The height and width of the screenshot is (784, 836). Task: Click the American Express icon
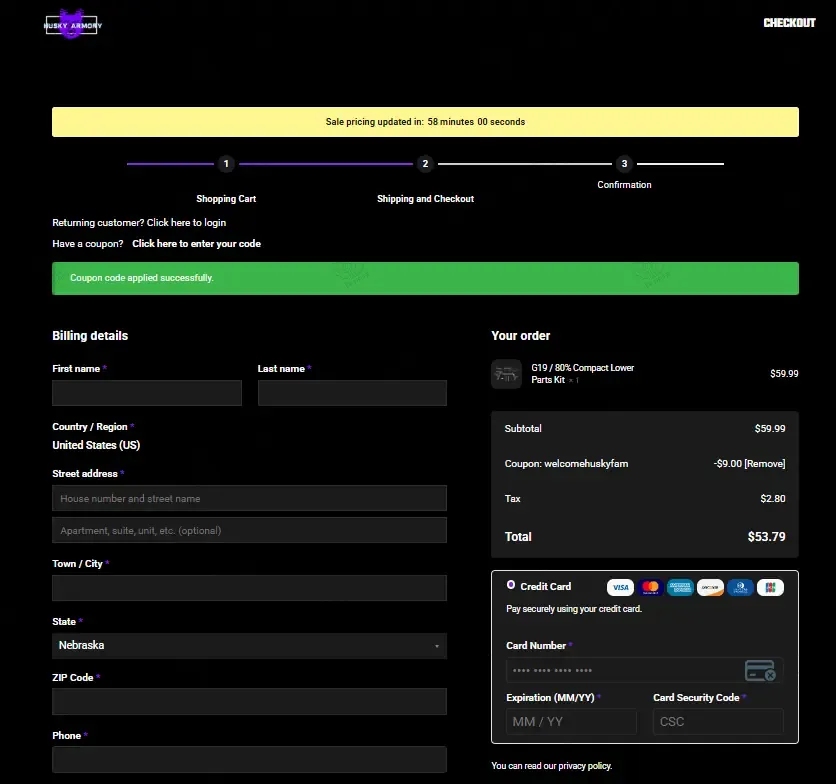click(680, 588)
